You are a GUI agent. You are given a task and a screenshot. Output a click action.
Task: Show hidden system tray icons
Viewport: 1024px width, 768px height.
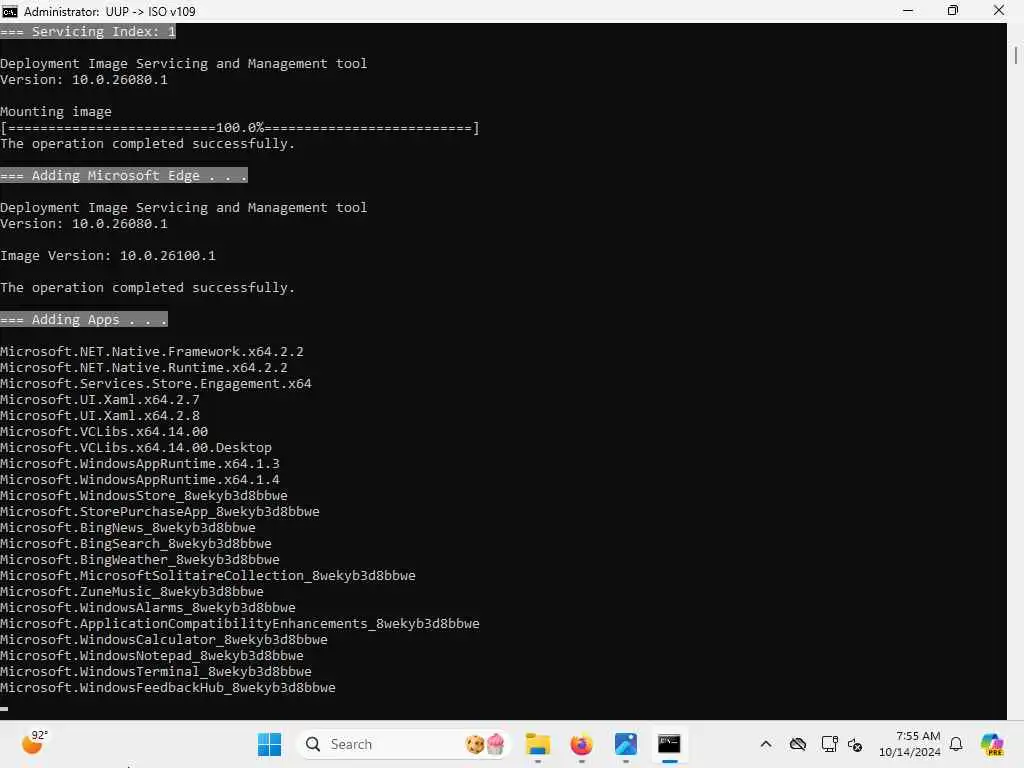pos(766,744)
